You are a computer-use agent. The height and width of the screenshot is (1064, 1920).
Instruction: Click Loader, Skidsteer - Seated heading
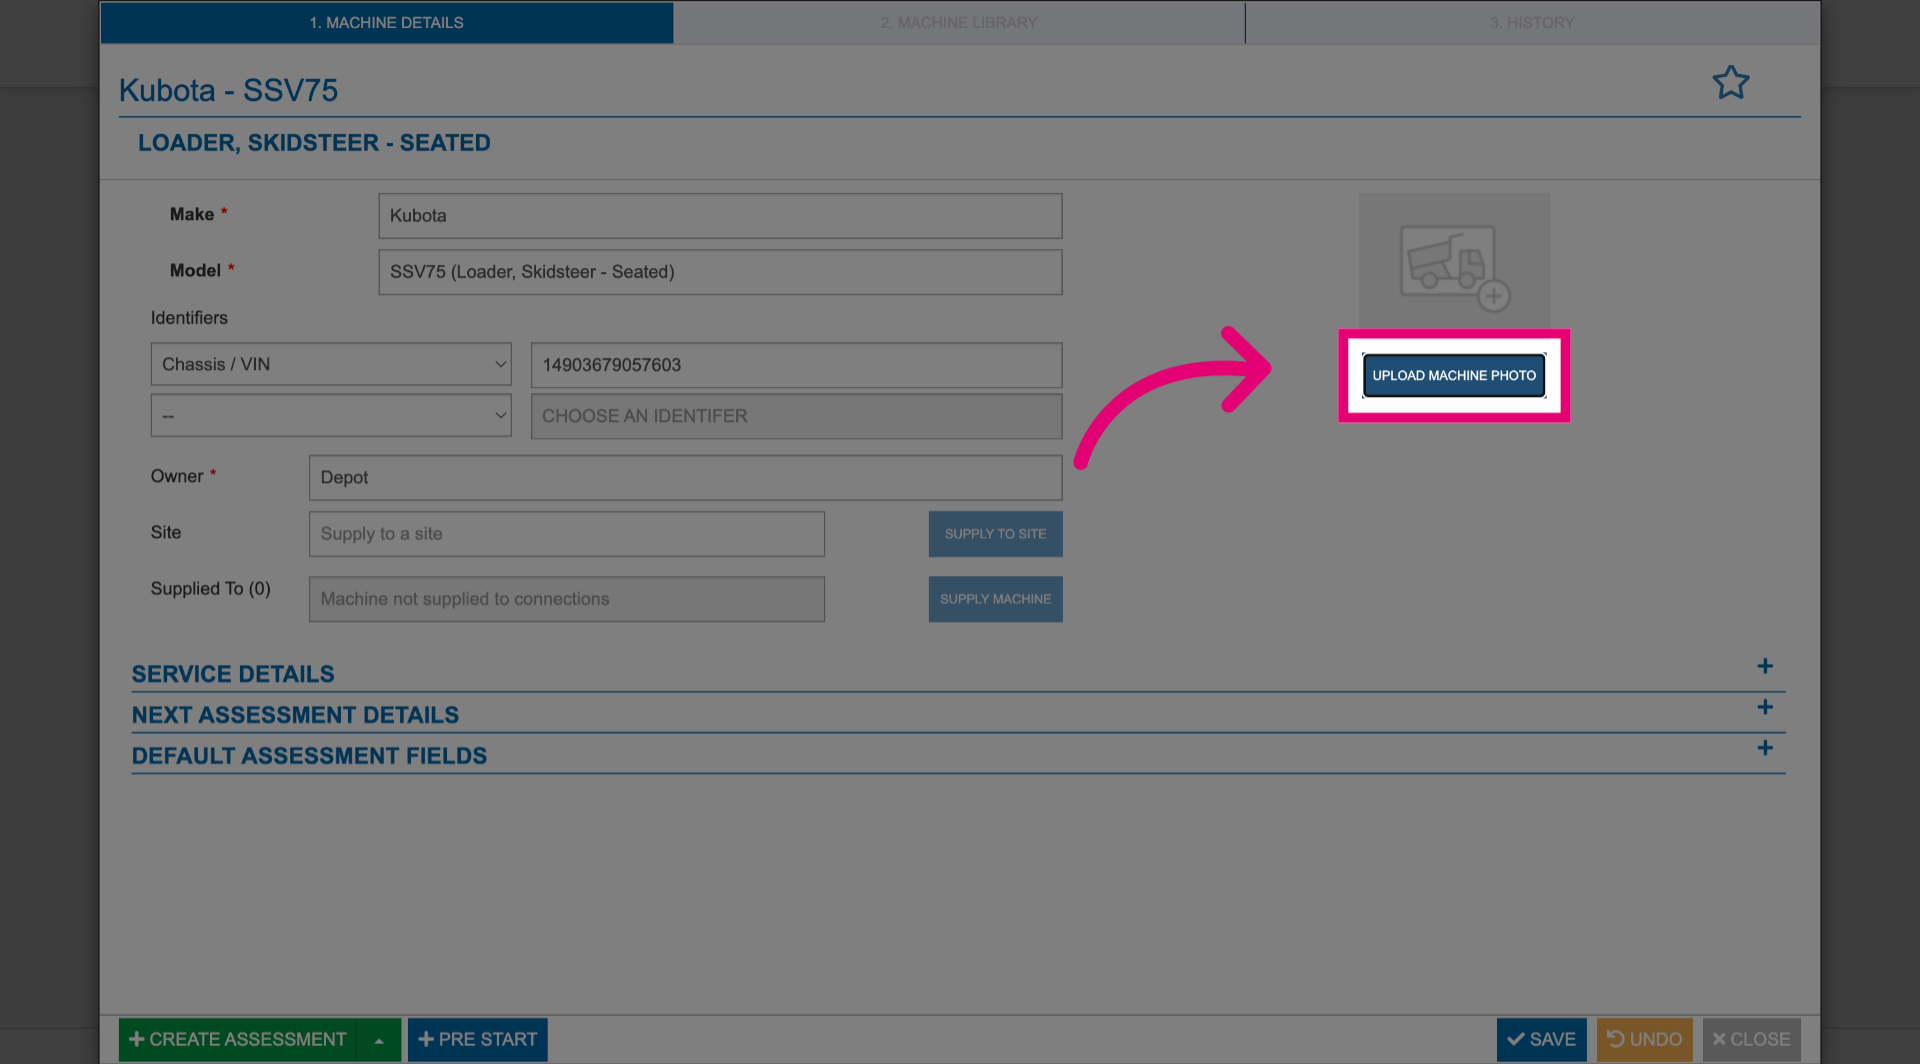coord(314,143)
